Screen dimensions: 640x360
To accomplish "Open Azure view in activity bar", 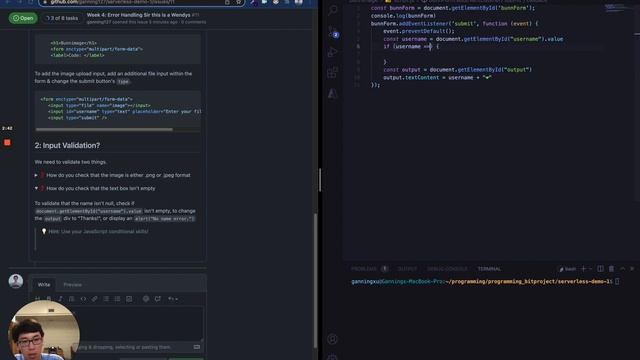I will [x=333, y=93].
